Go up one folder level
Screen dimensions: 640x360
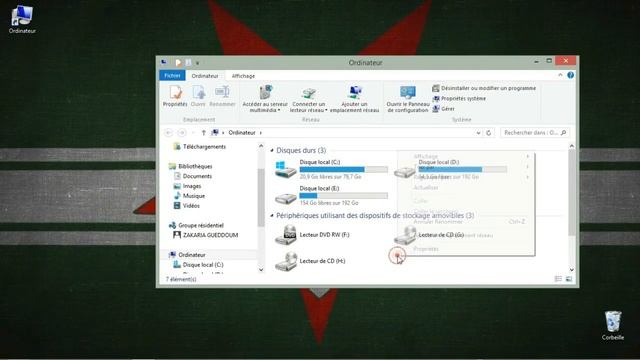(204, 133)
